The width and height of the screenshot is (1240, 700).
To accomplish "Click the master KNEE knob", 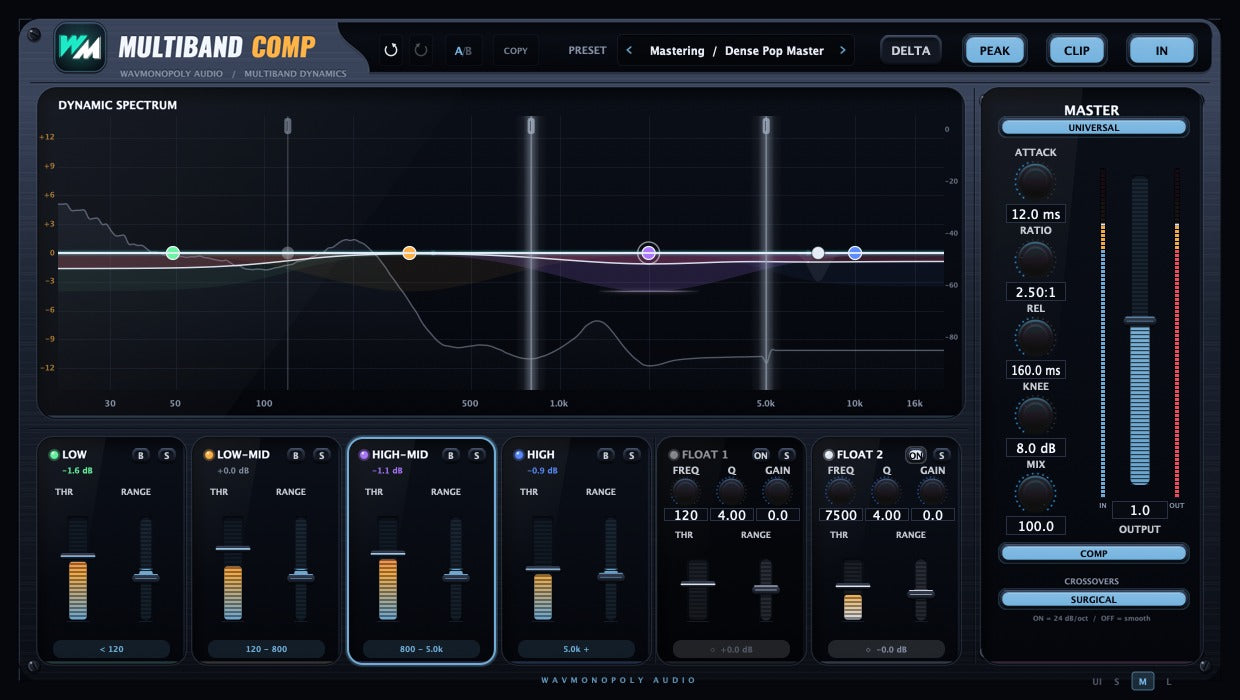I will click(1035, 415).
